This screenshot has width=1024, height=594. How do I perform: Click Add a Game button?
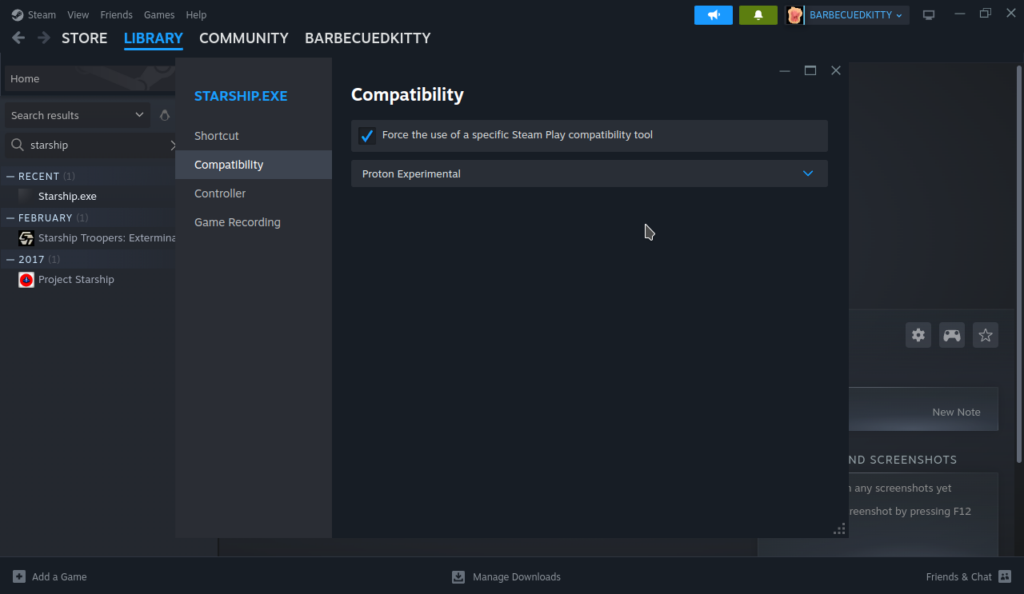(49, 577)
